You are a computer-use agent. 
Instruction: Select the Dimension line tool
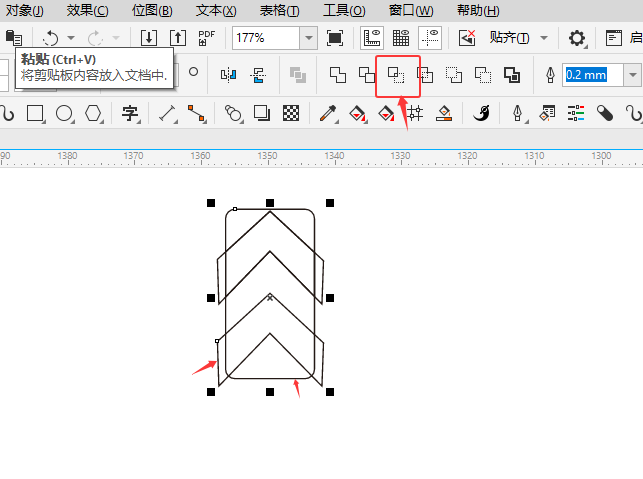point(168,113)
